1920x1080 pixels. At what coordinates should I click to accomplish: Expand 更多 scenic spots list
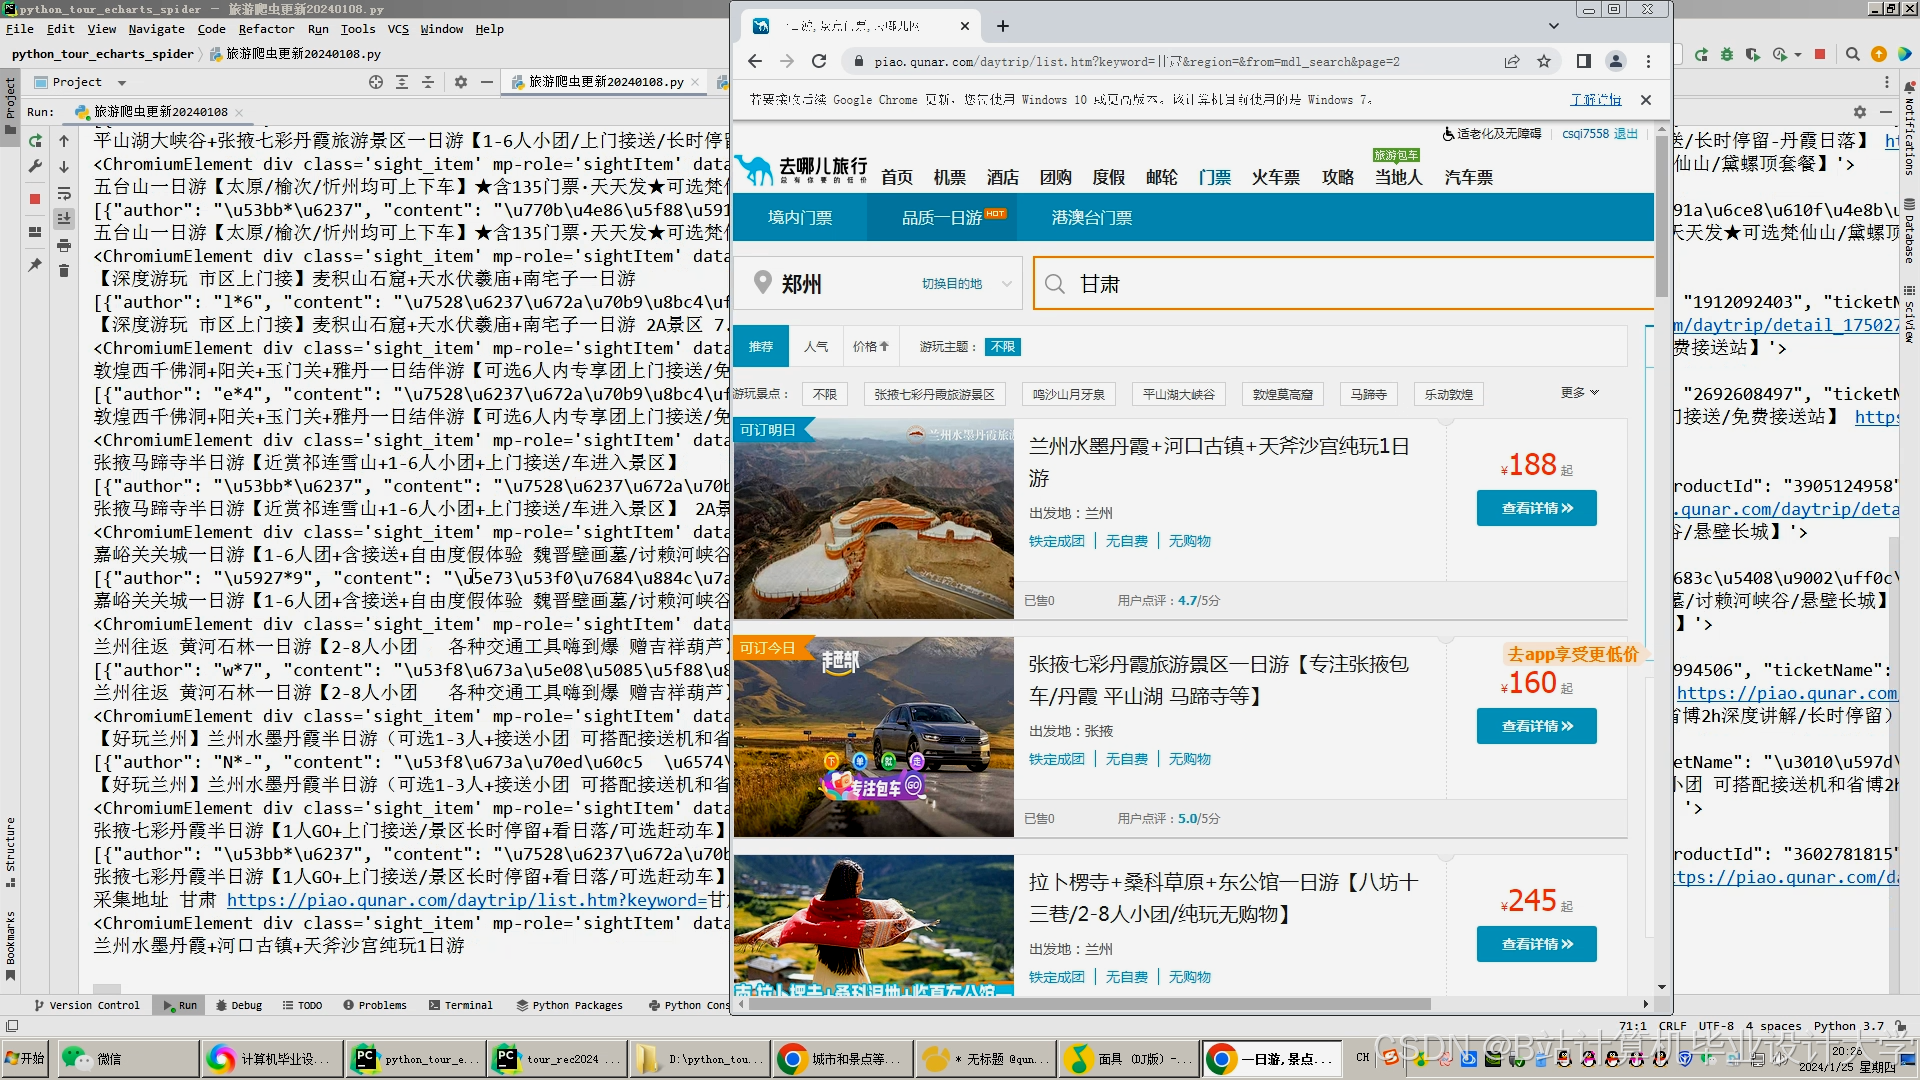(1579, 393)
